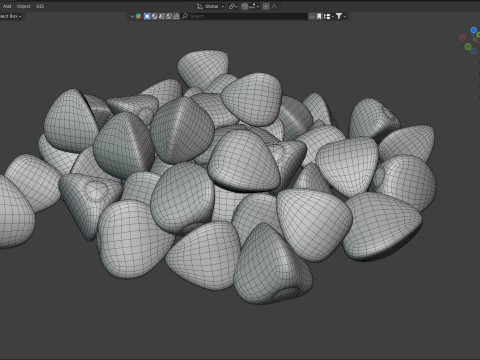Click the button between search field and bookmark

coord(311,16)
